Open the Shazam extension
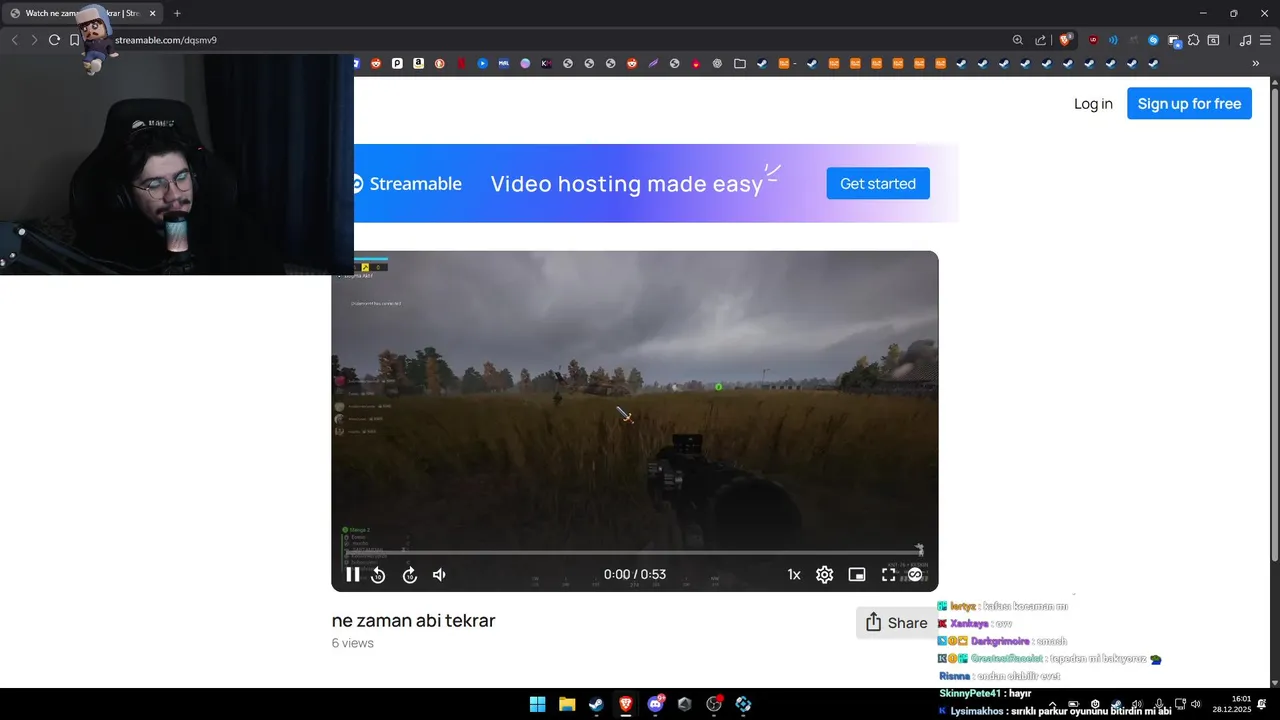Image resolution: width=1280 pixels, height=720 pixels. [x=1153, y=40]
